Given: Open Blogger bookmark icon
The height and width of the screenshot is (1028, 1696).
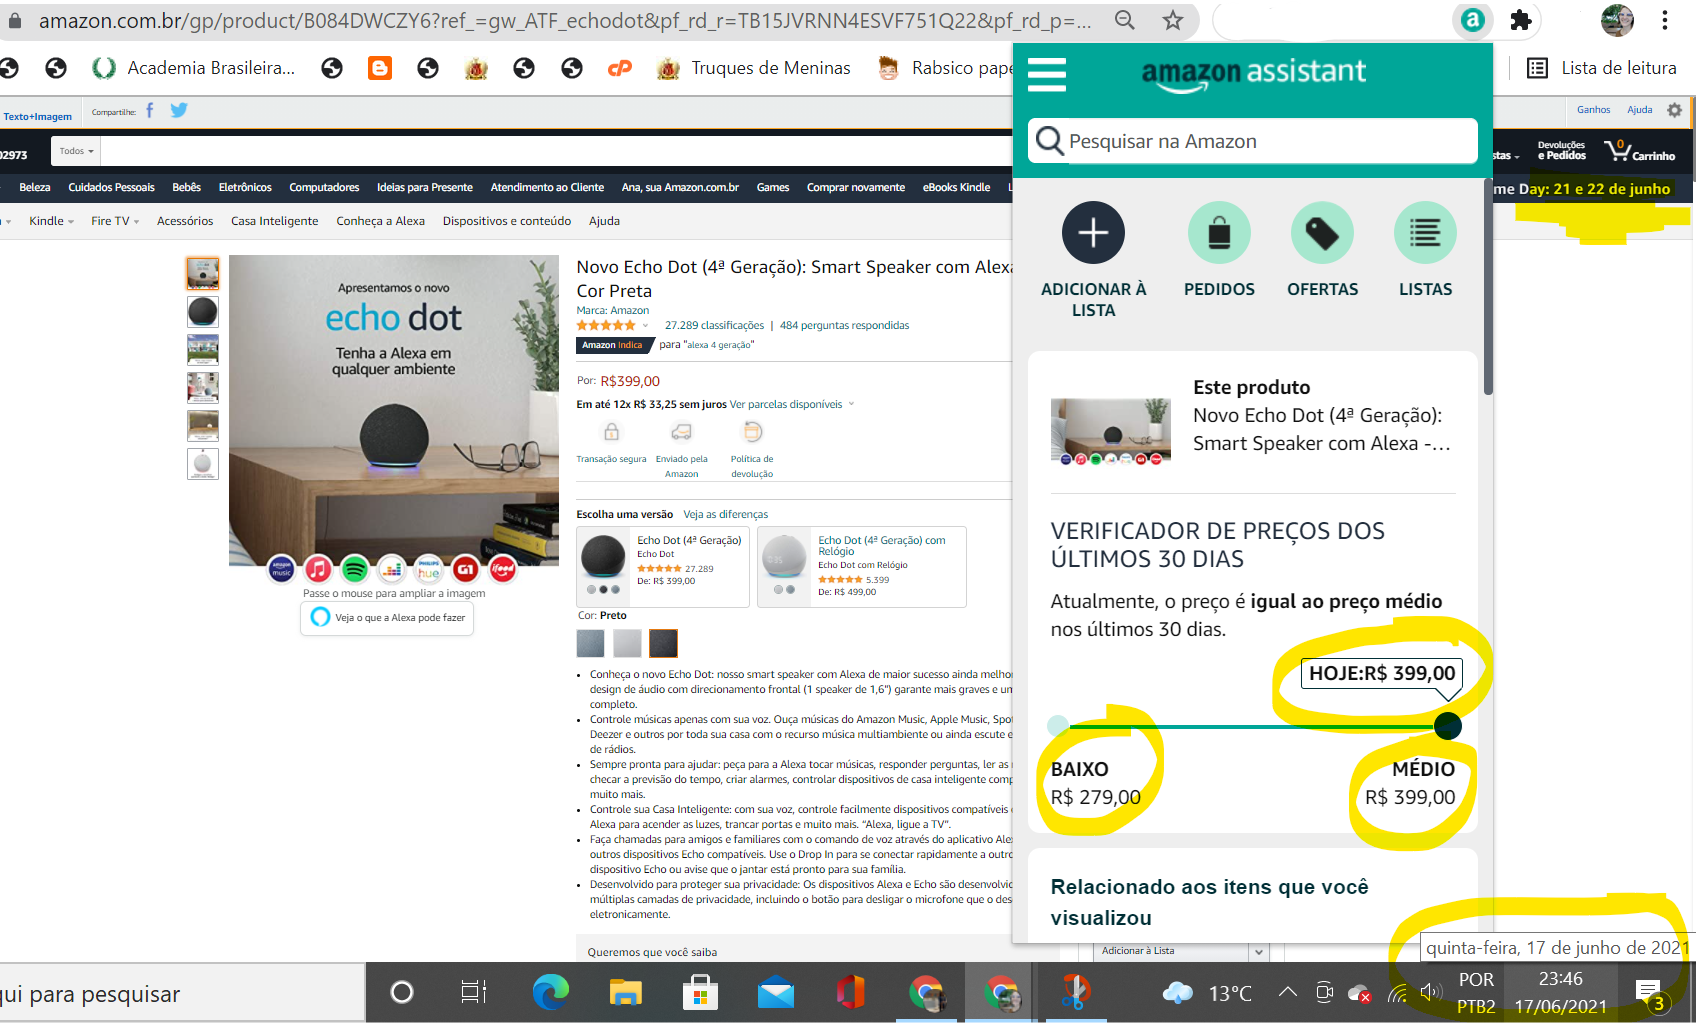Looking at the screenshot, I should point(380,68).
